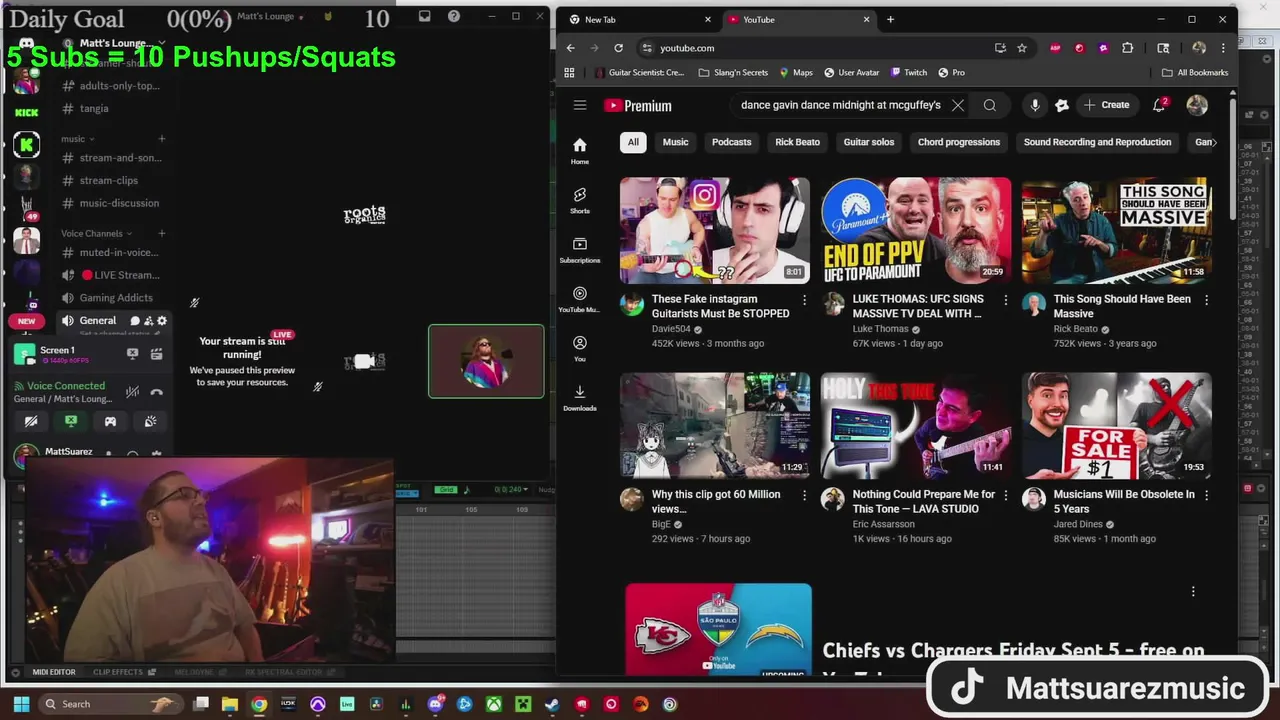
Task: Select the All filter chip
Action: (x=633, y=142)
